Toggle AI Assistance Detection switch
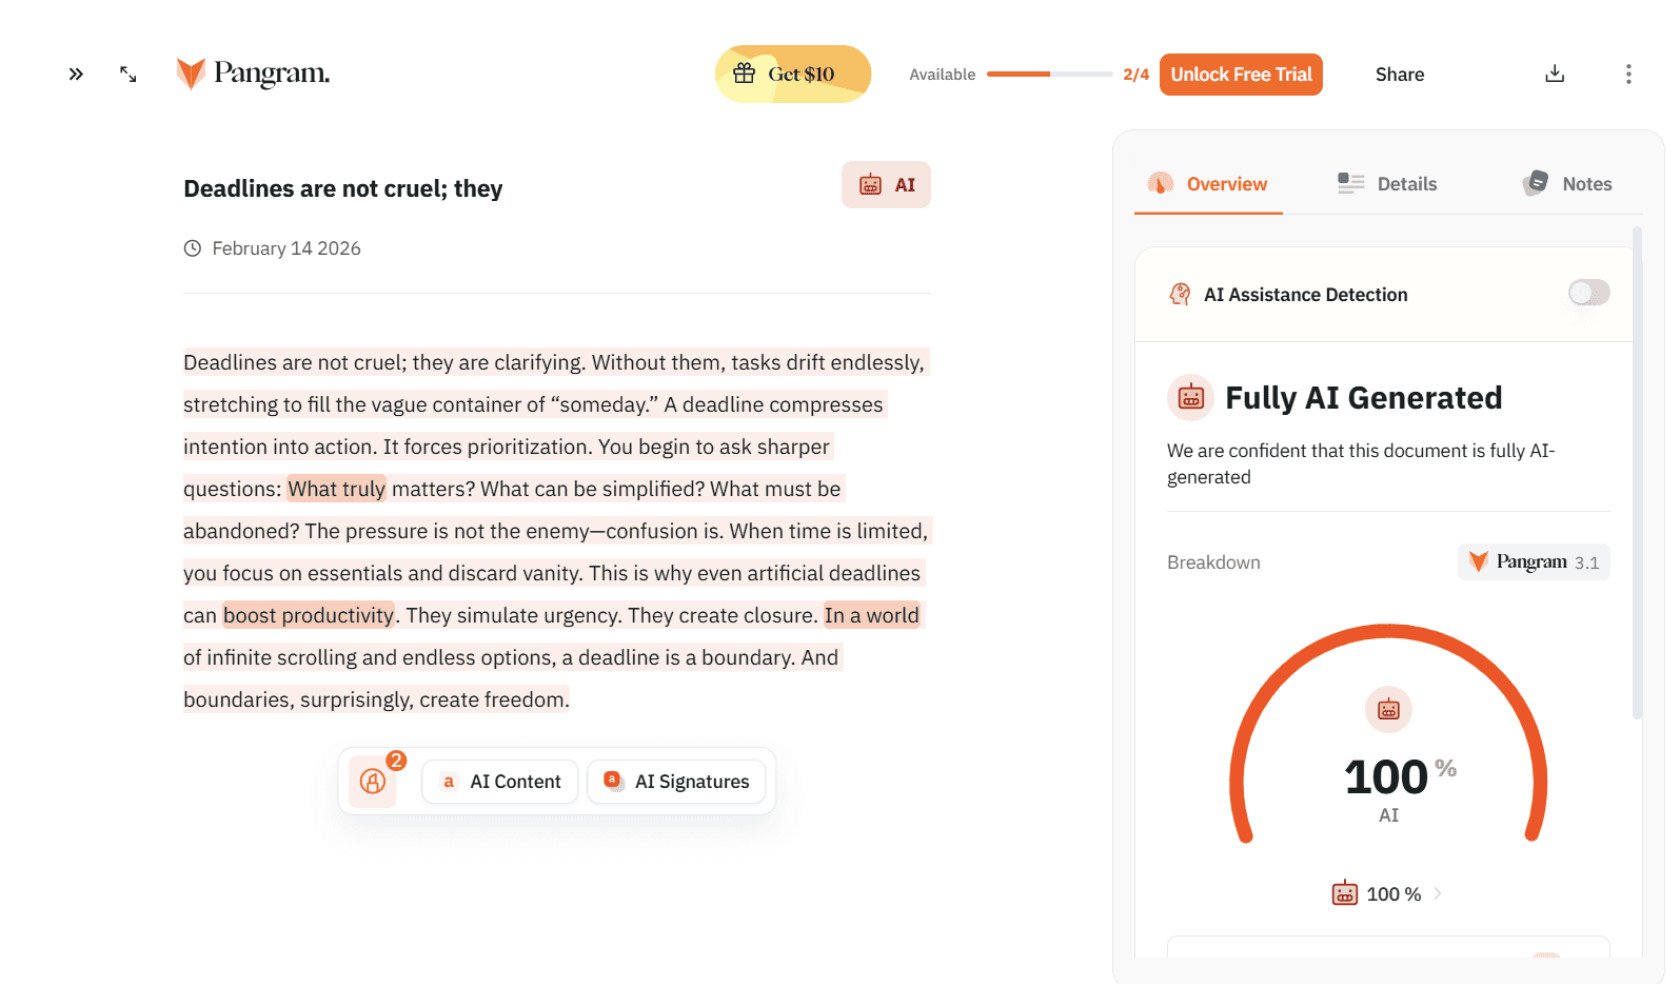 (x=1588, y=293)
